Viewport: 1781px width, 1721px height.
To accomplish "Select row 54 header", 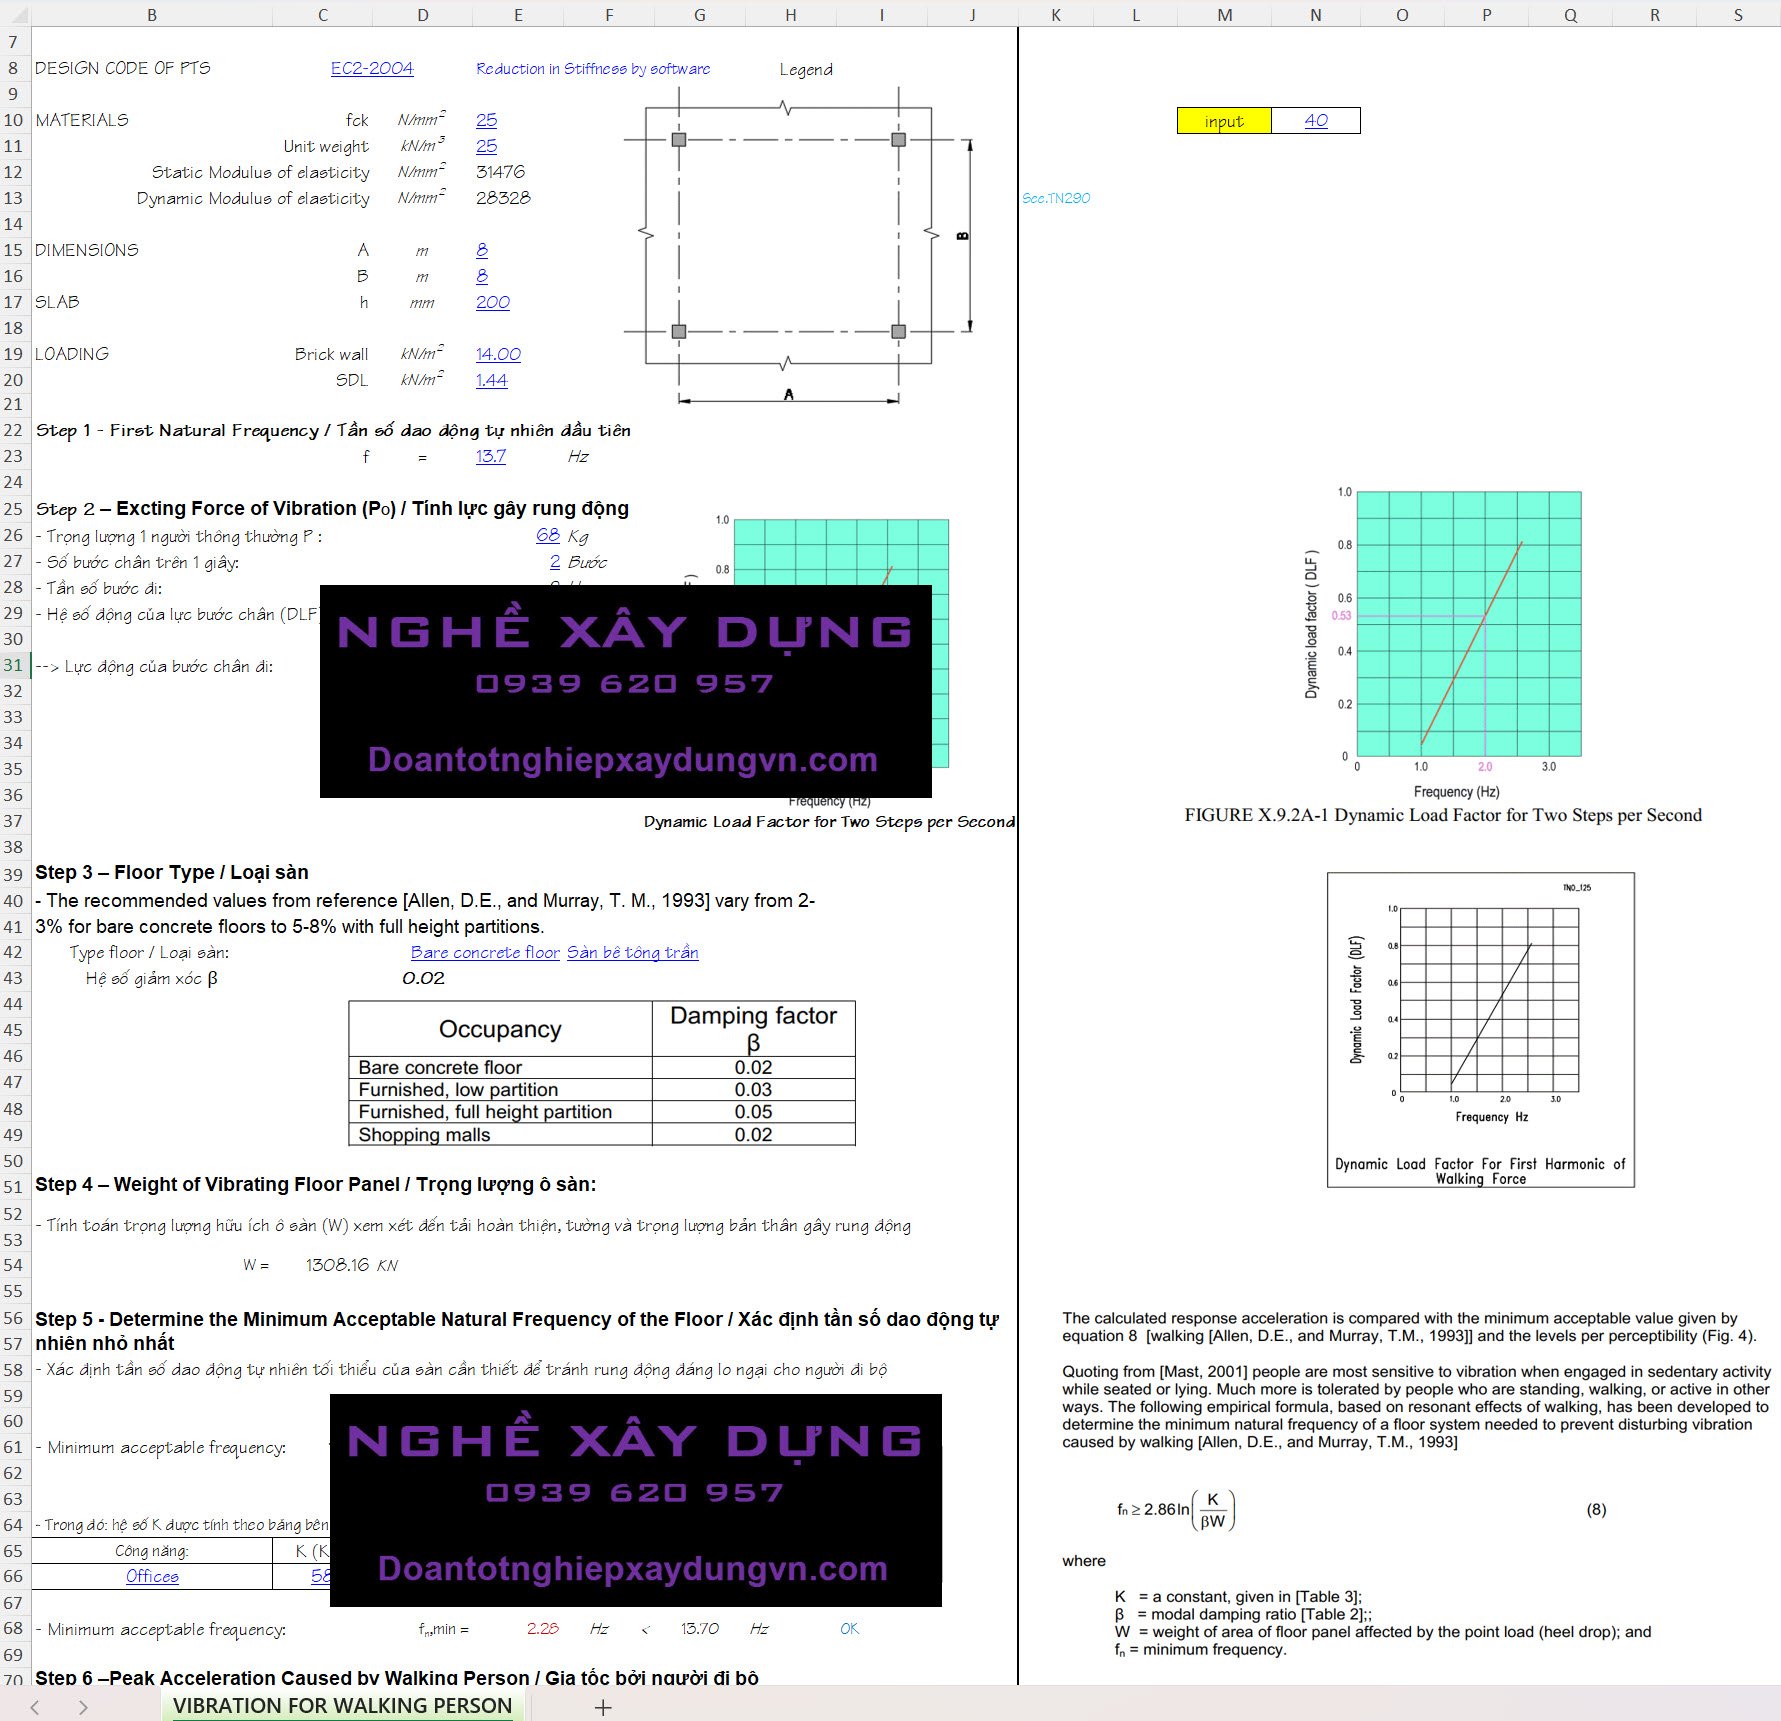I will point(13,1265).
